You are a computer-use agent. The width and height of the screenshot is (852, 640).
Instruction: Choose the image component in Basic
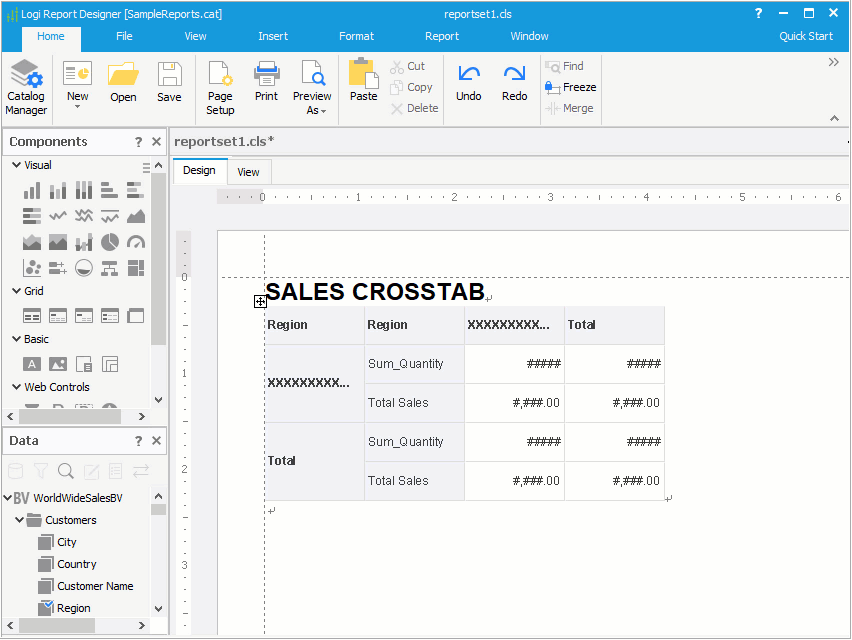point(58,364)
